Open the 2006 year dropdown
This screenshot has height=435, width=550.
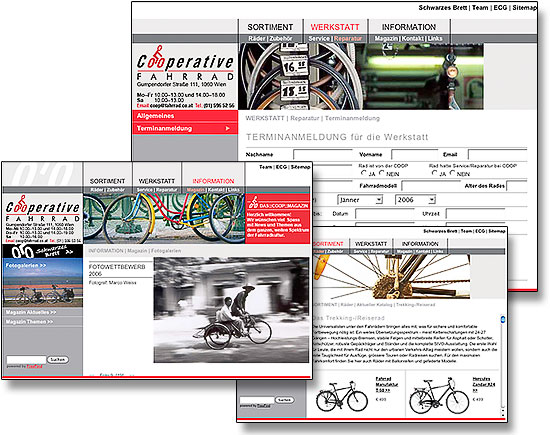coord(415,200)
